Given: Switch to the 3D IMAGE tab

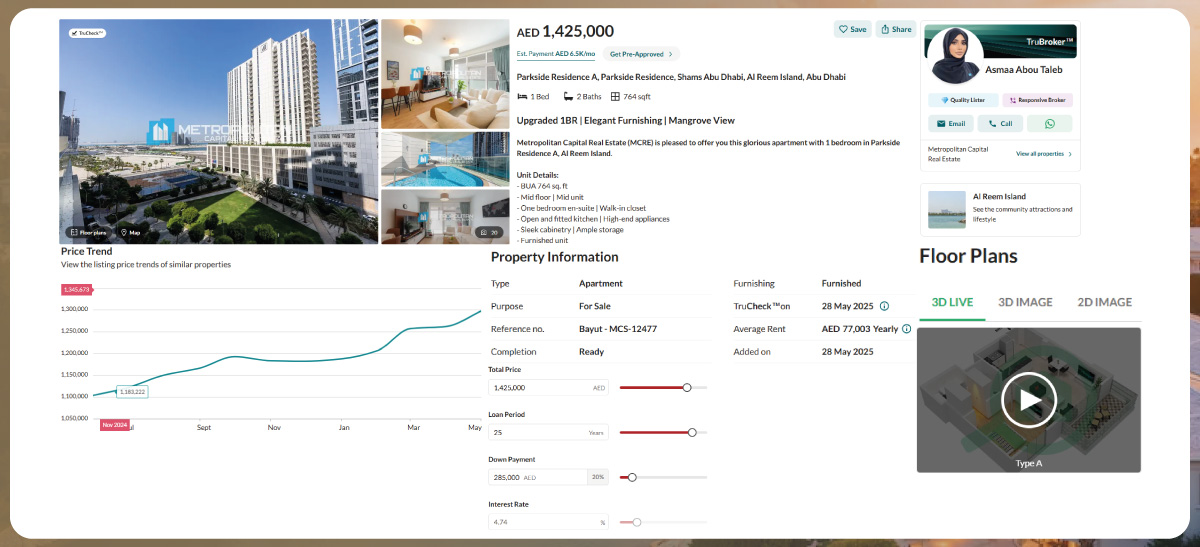Looking at the screenshot, I should pyautogui.click(x=1027, y=302).
